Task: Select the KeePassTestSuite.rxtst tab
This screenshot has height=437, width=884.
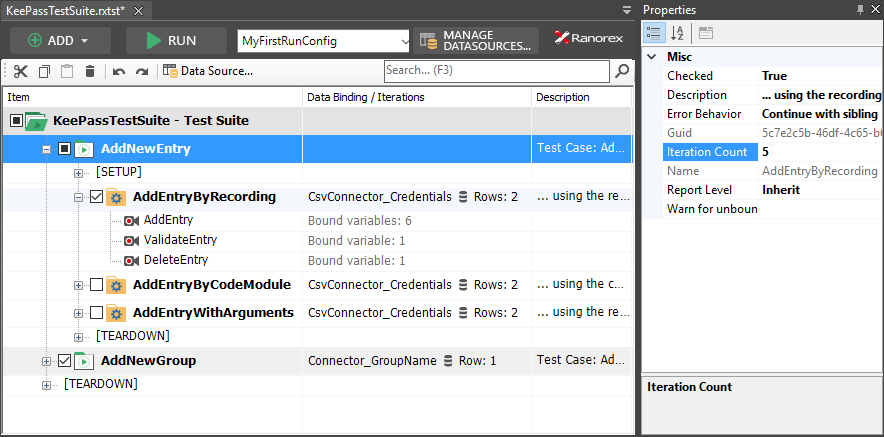Action: click(66, 11)
